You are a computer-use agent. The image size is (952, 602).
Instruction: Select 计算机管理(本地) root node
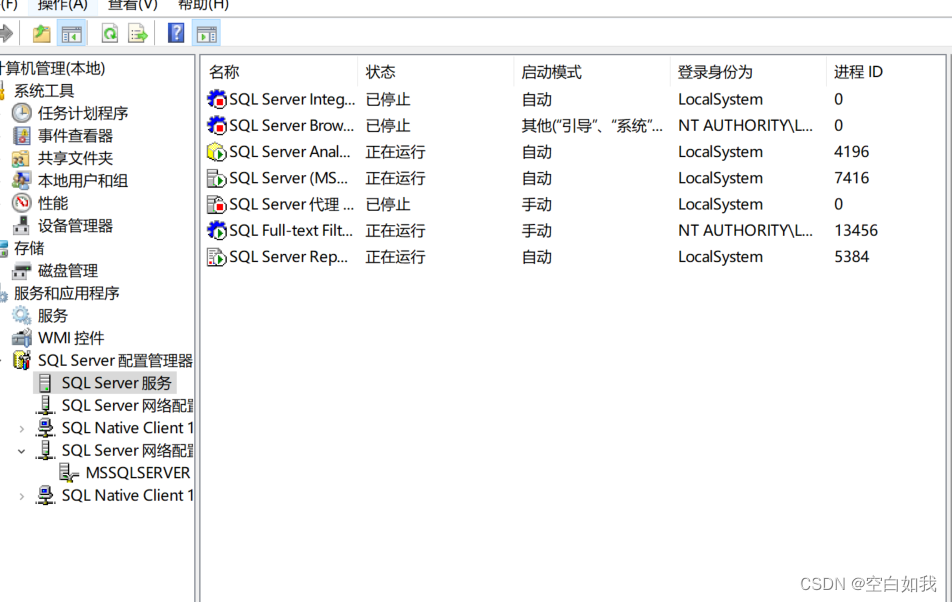[53, 69]
